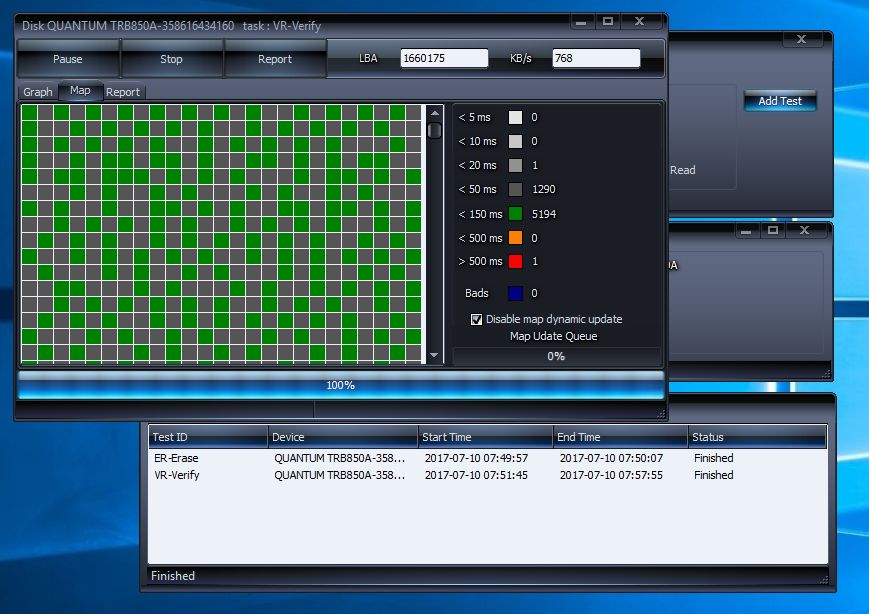Switch to the Graph tab
The height and width of the screenshot is (614, 869).
[38, 92]
